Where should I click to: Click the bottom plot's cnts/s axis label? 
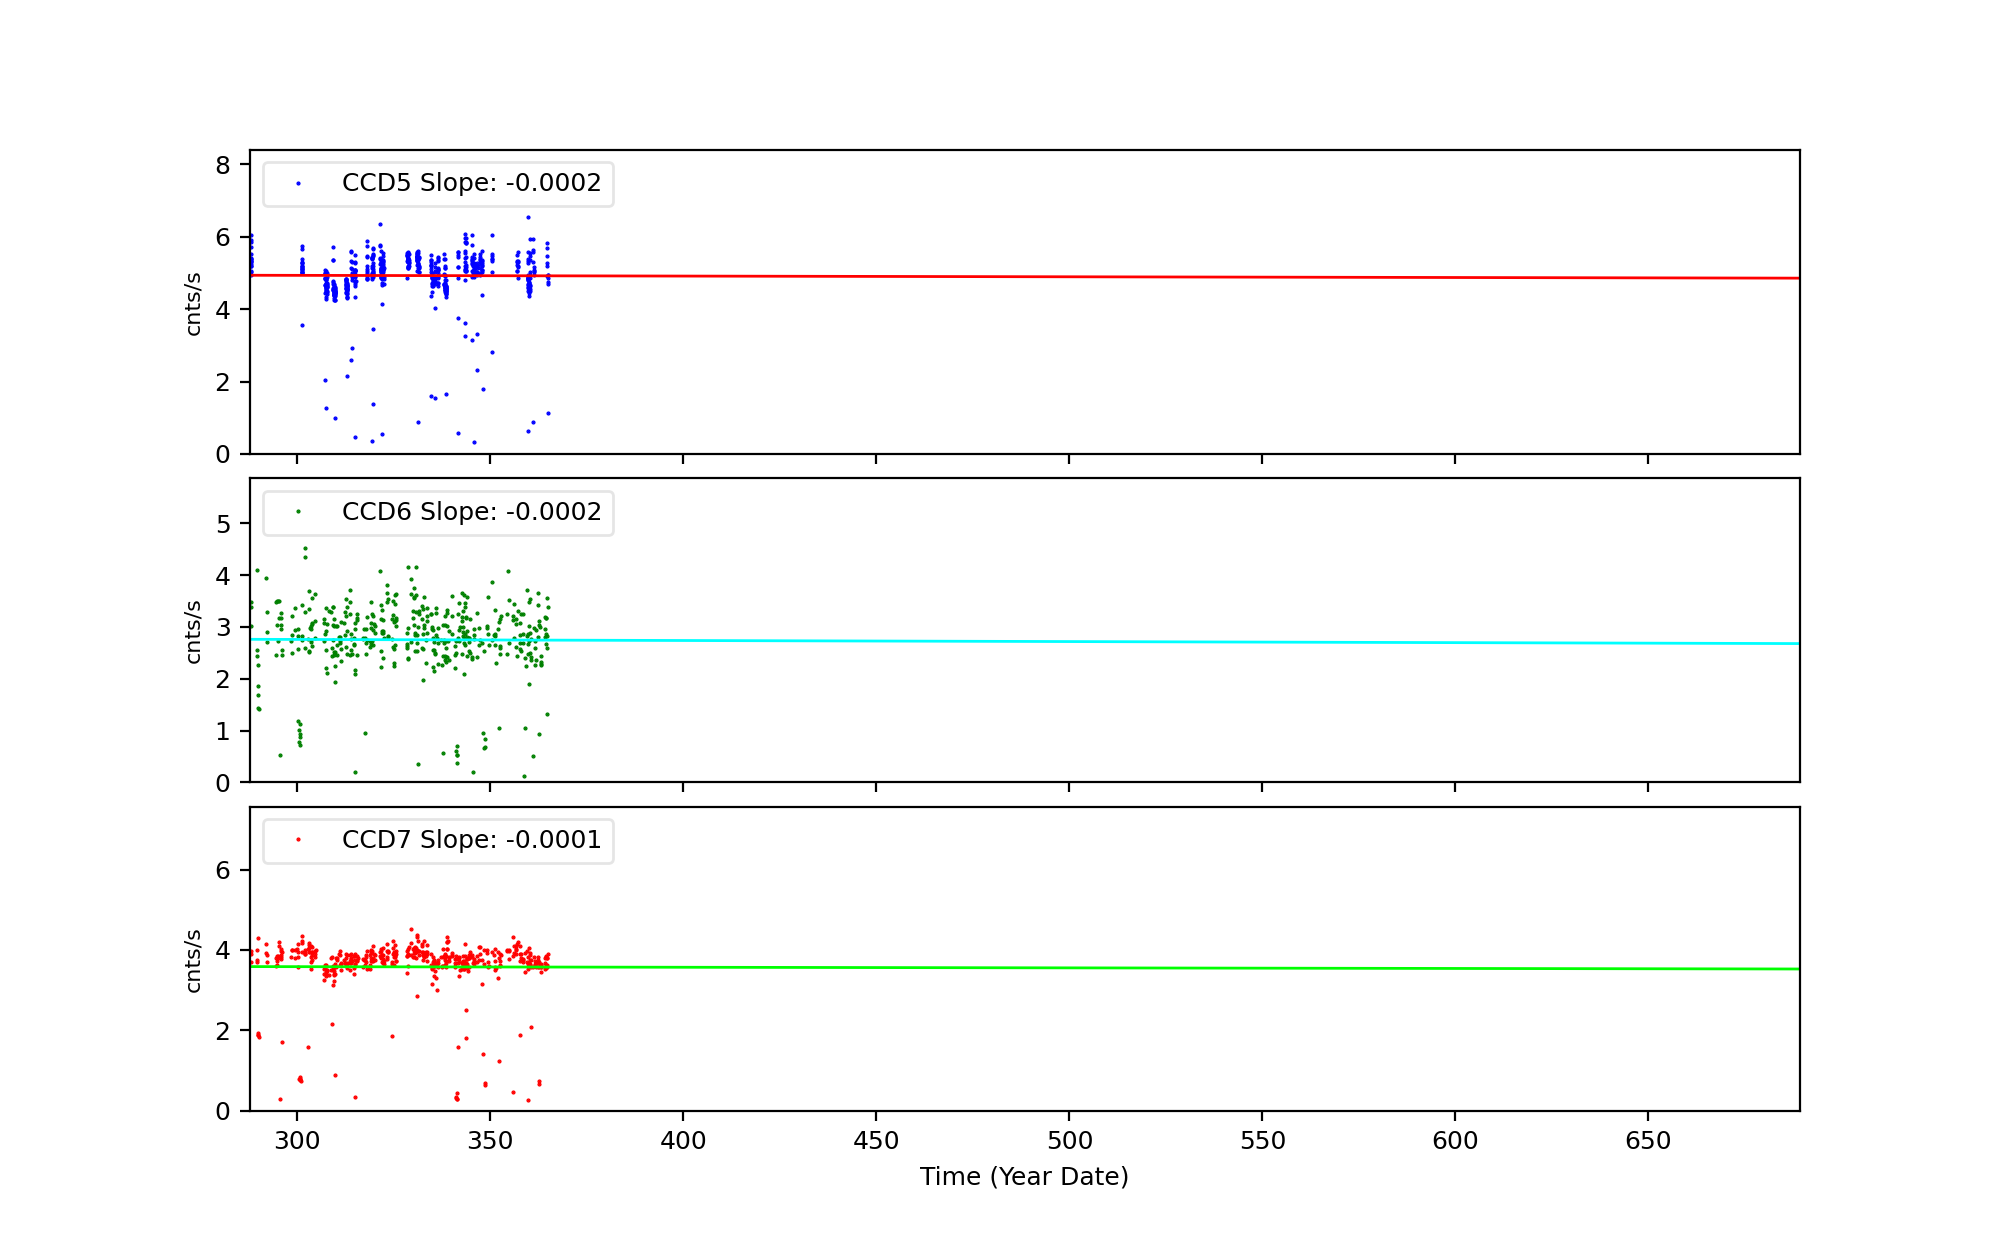pyautogui.click(x=194, y=961)
